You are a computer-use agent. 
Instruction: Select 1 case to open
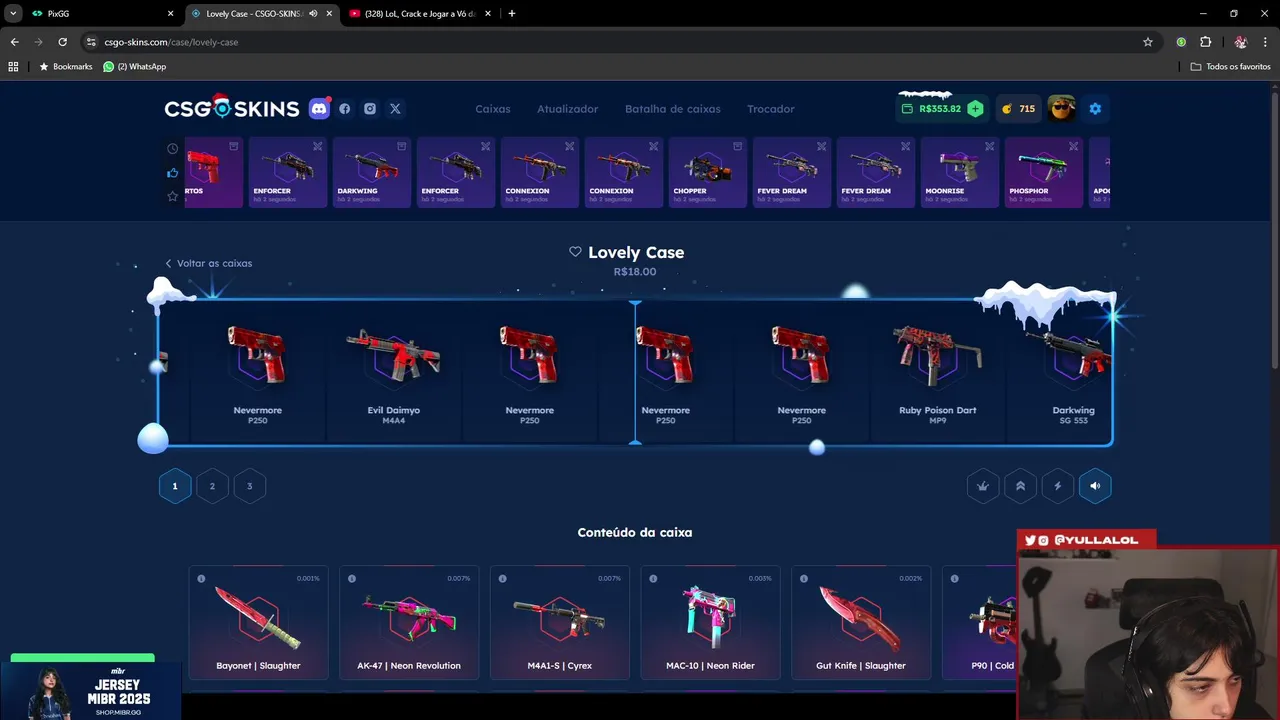[x=175, y=486]
